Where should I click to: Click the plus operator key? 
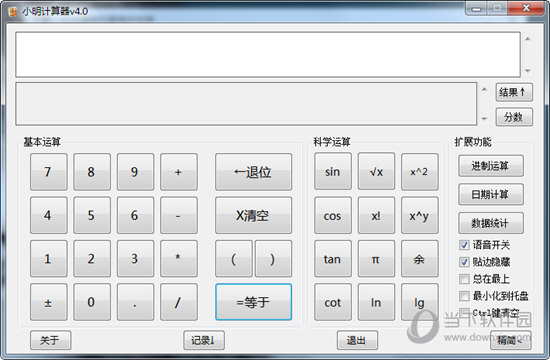tap(179, 172)
